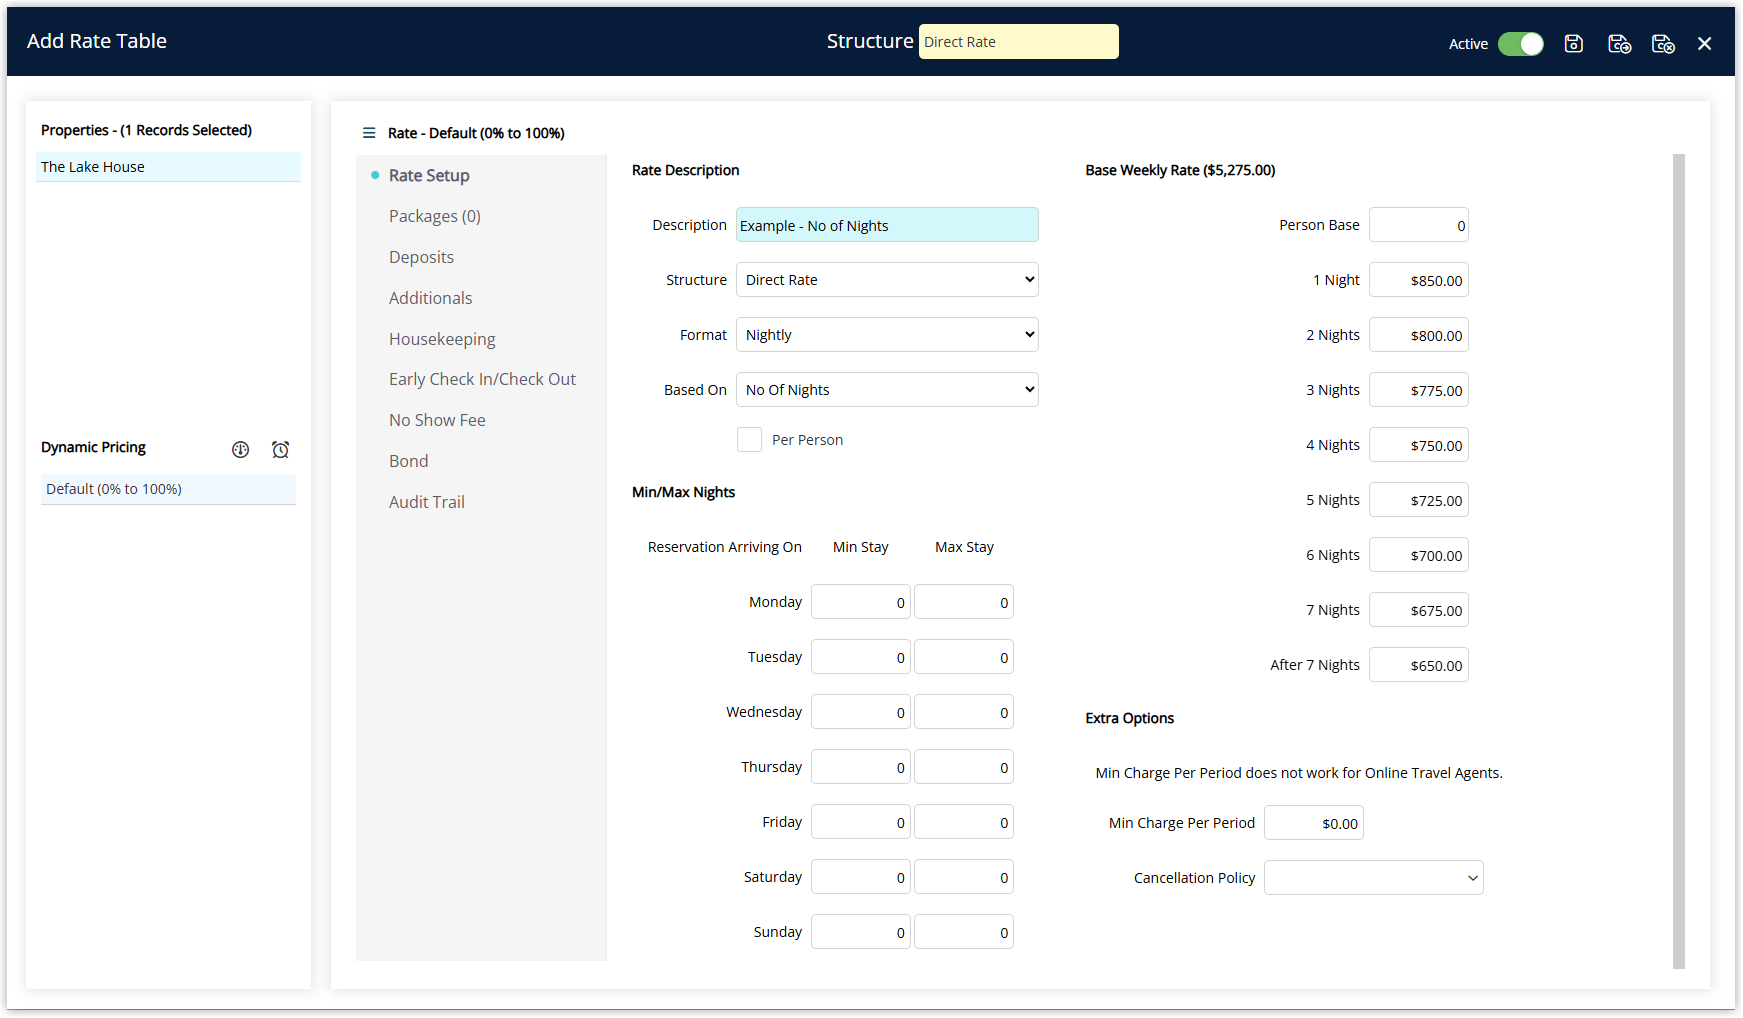The image size is (1743, 1018).
Task: Open the Based On dropdown
Action: 887,390
